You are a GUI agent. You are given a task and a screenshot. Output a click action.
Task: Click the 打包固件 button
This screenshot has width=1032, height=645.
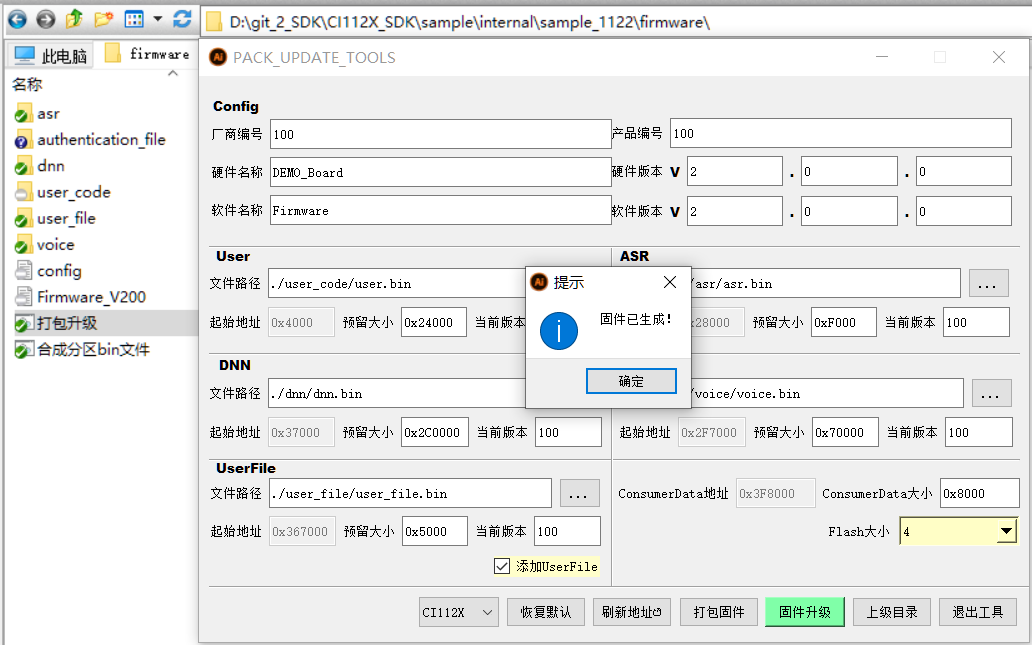718,611
